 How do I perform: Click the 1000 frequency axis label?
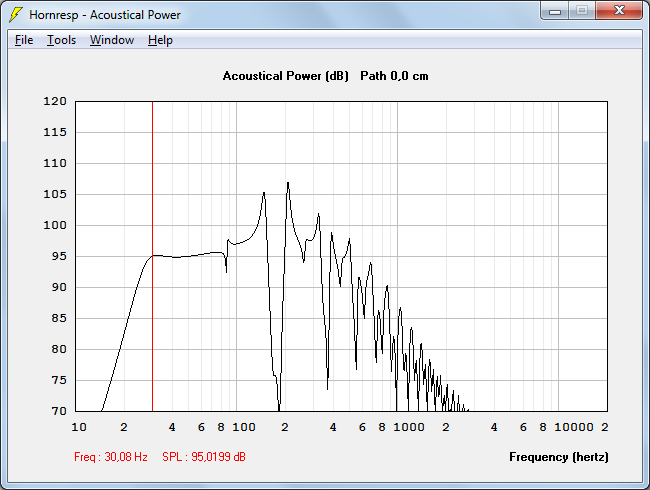pos(409,427)
